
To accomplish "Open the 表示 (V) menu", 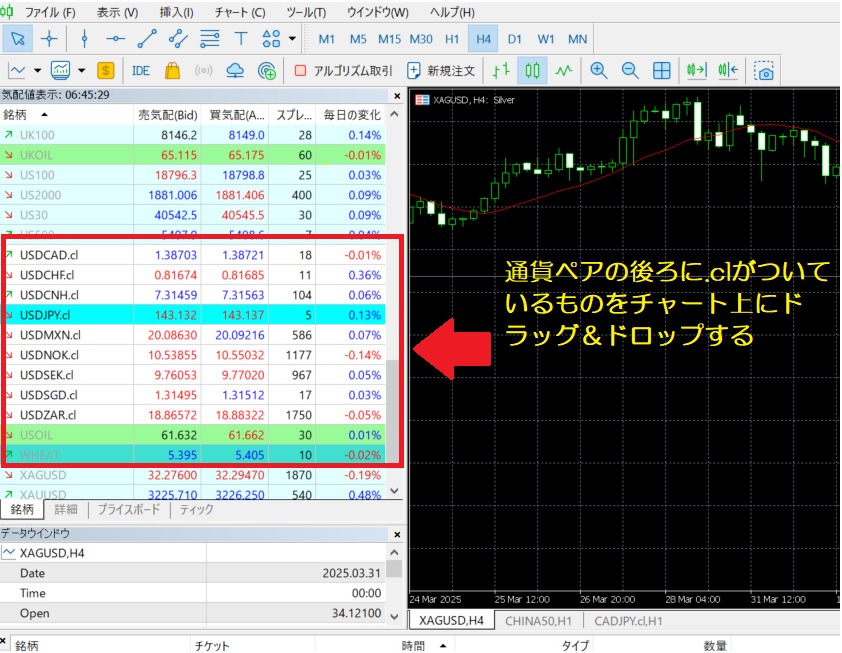I will tap(118, 12).
